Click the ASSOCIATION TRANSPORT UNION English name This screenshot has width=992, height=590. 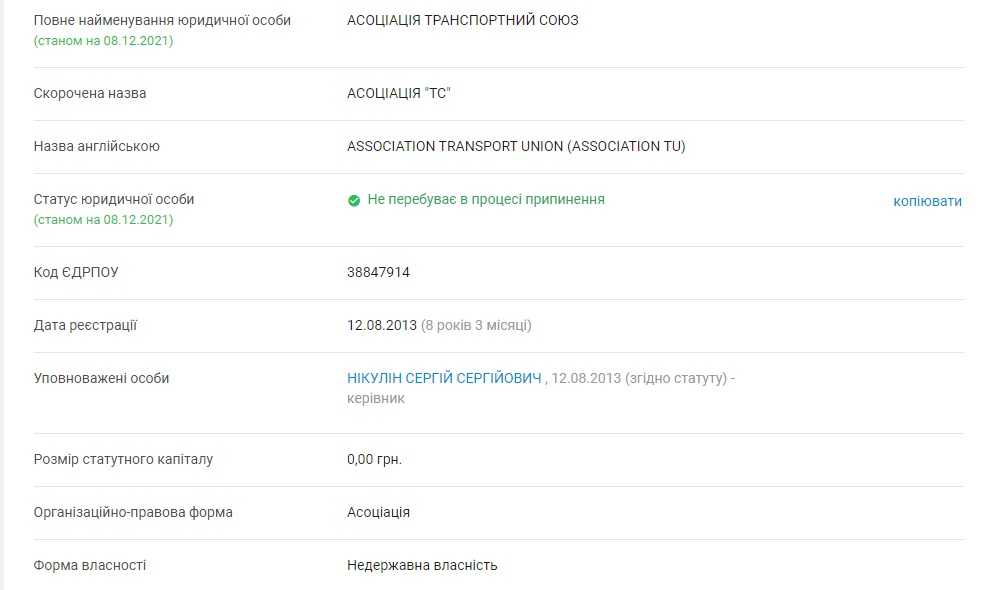[x=516, y=146]
